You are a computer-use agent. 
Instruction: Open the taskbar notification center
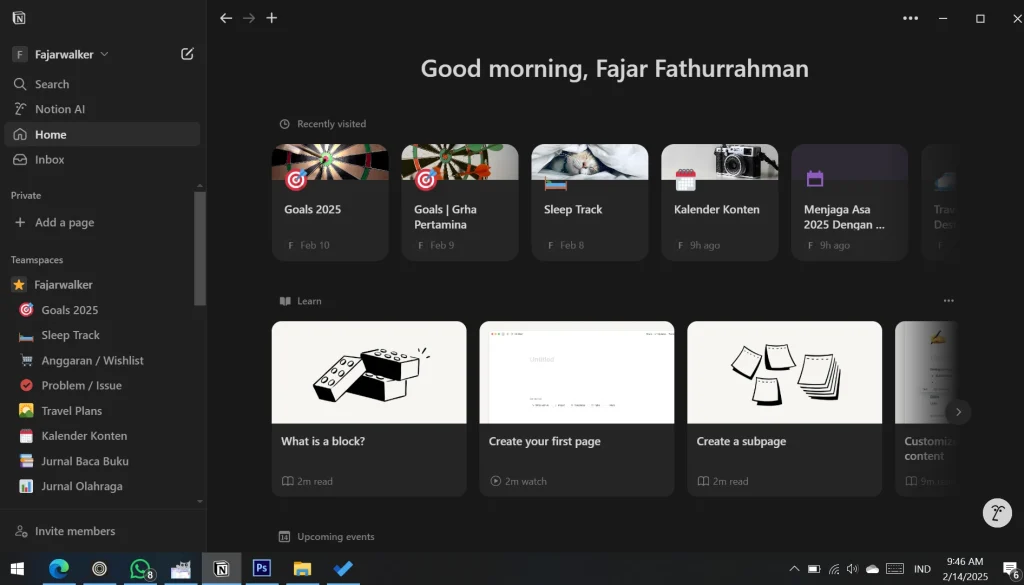pyautogui.click(x=1011, y=569)
